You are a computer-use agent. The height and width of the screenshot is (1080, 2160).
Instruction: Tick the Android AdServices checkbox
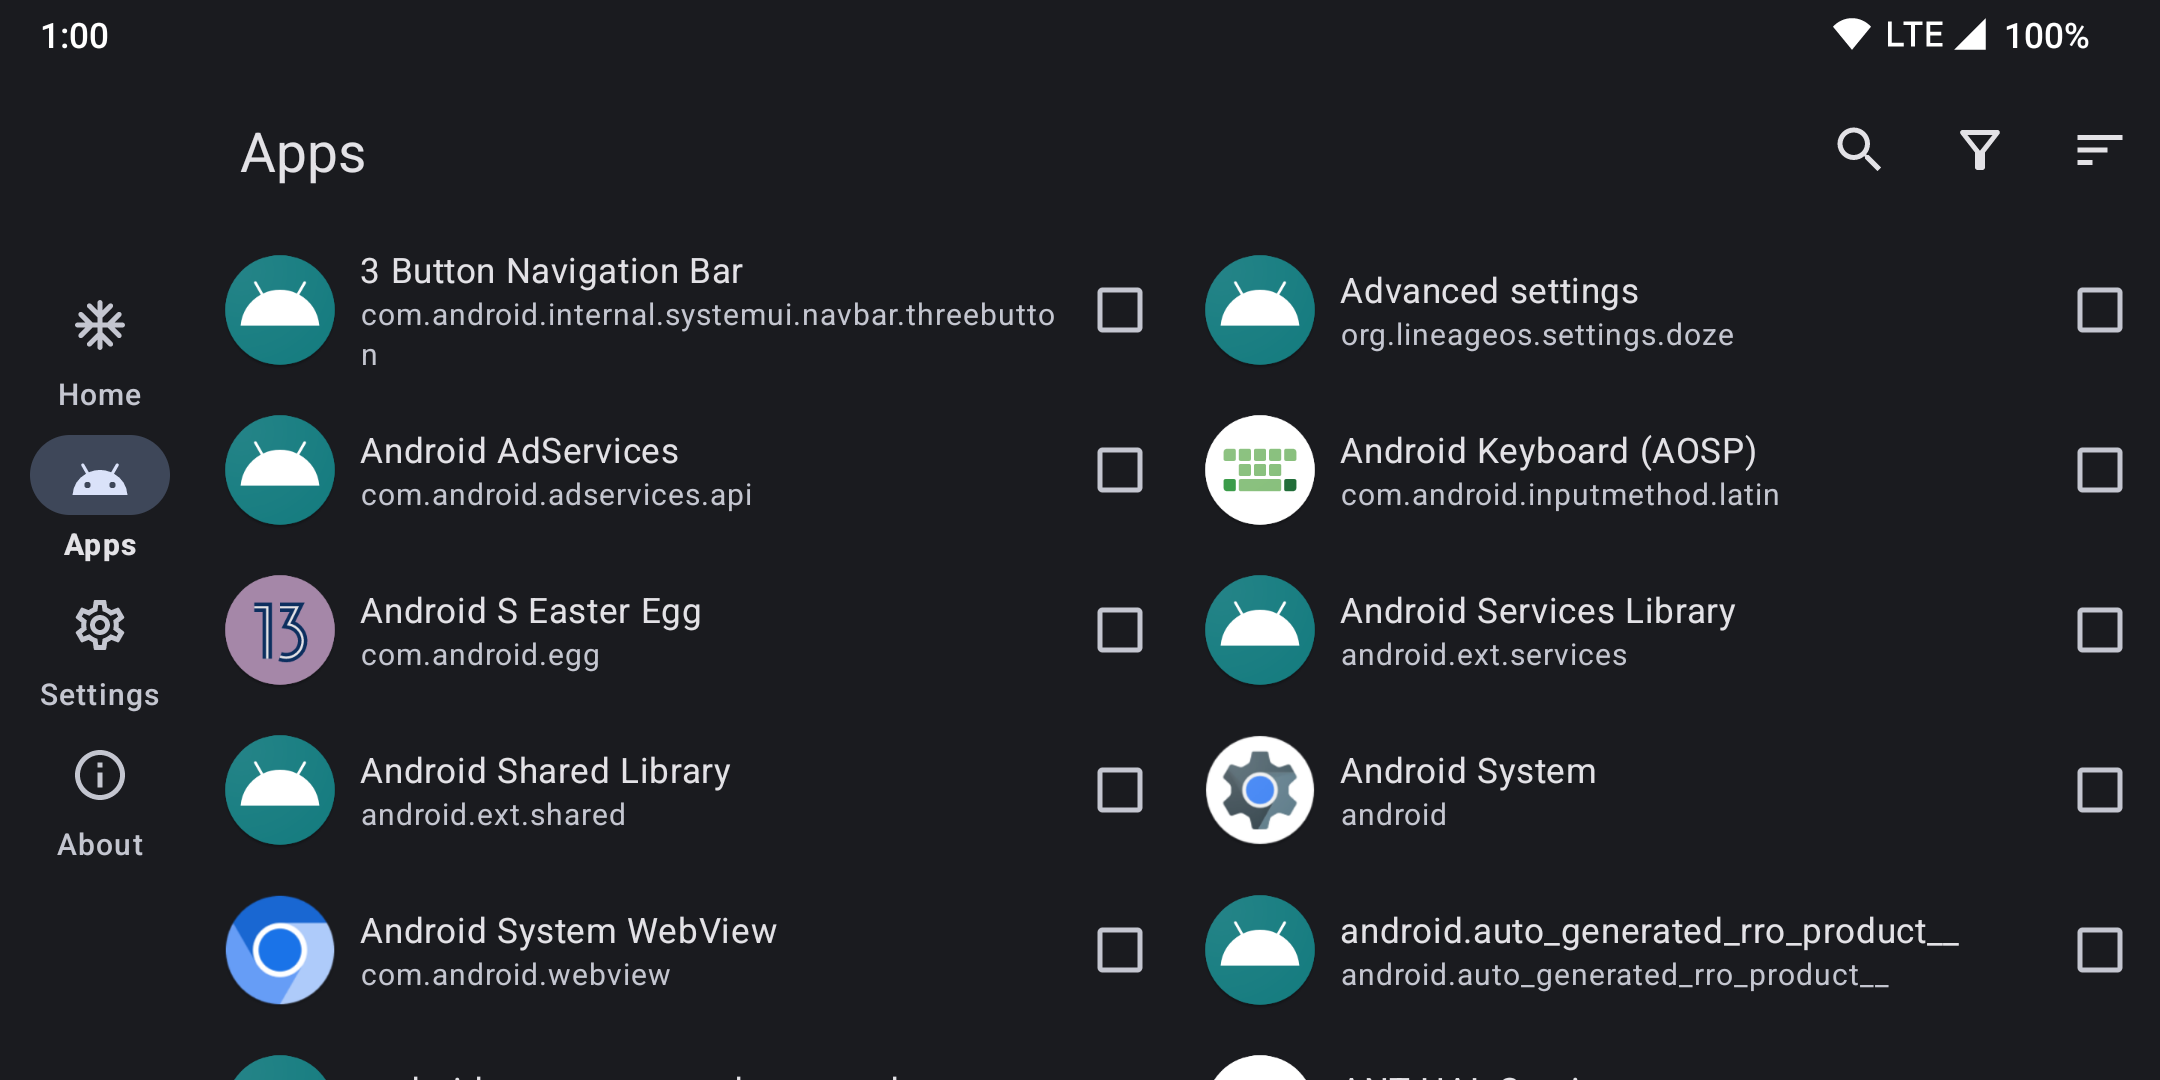pos(1120,470)
